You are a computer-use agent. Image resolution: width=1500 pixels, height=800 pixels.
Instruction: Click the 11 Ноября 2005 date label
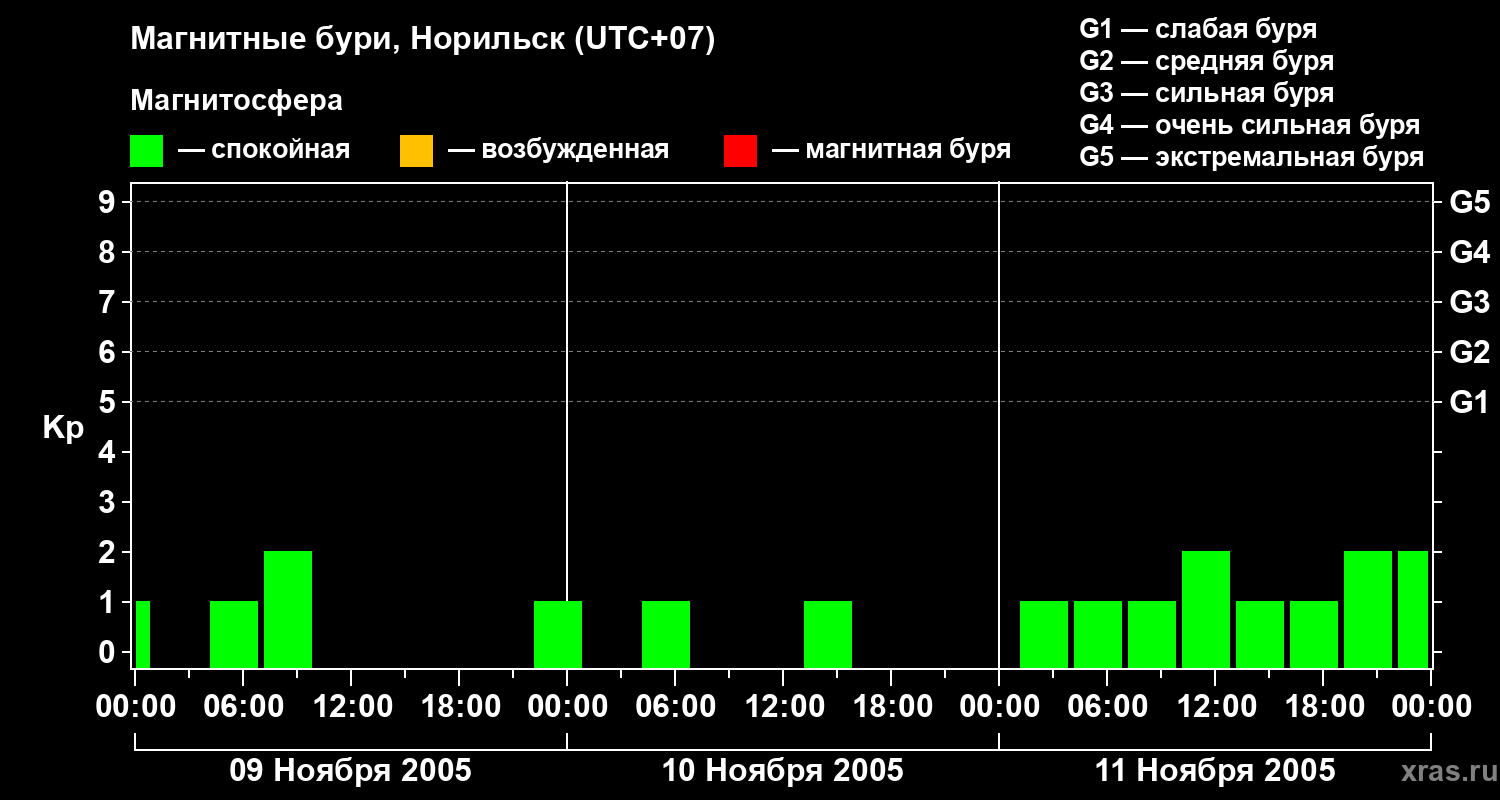(x=1215, y=770)
